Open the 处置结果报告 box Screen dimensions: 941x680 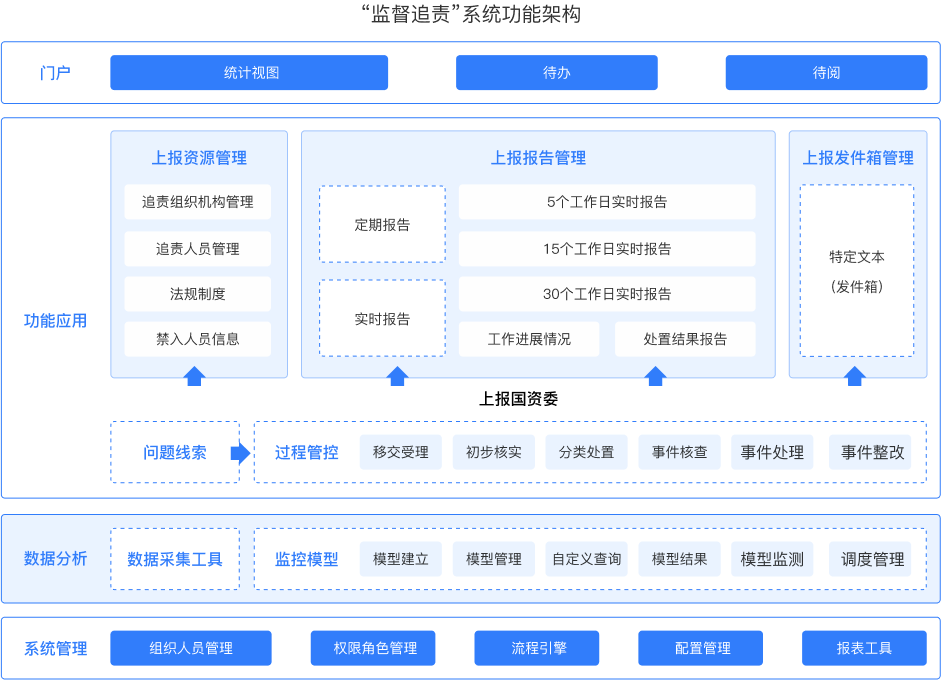685,339
